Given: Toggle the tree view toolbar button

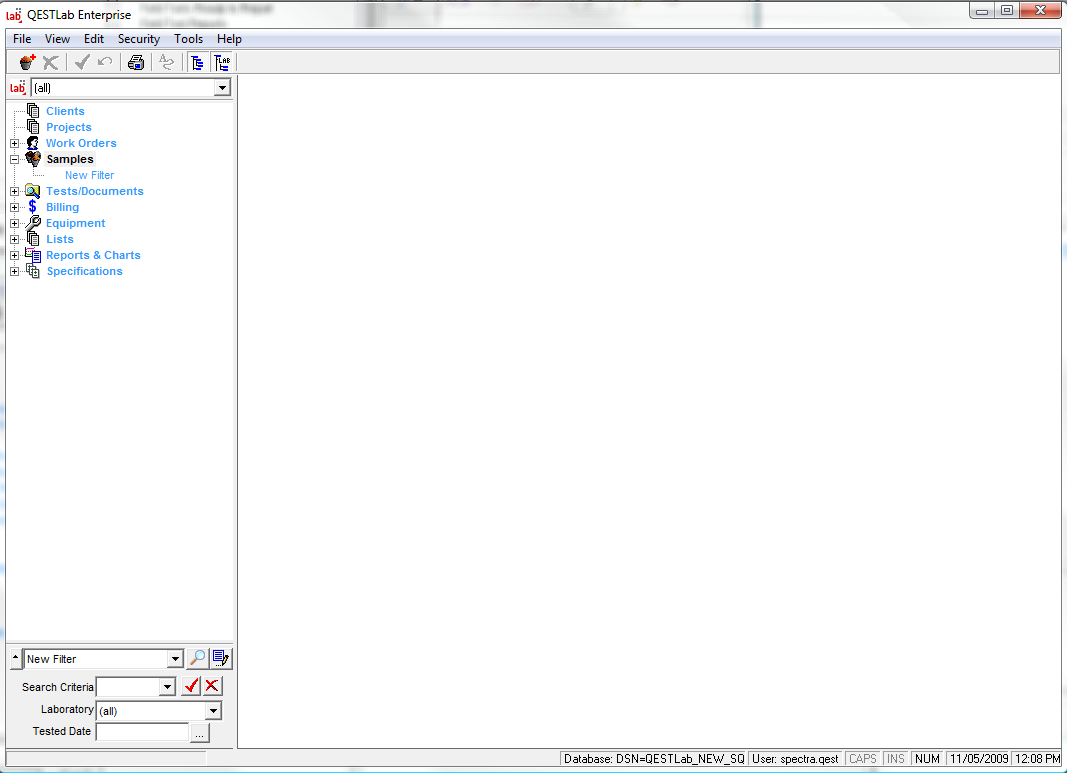Looking at the screenshot, I should (x=198, y=62).
